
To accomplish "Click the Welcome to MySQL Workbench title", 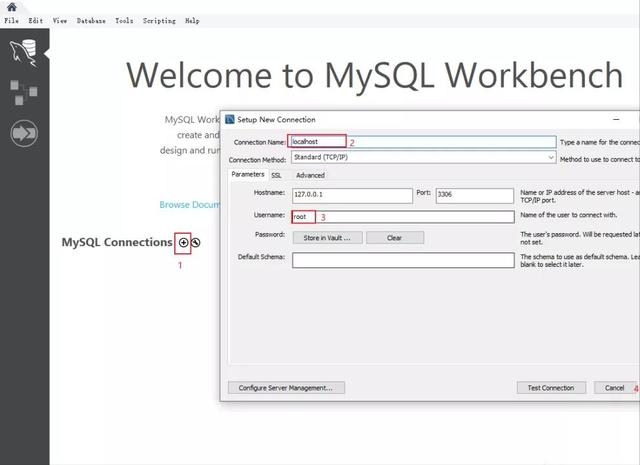I will 374,75.
